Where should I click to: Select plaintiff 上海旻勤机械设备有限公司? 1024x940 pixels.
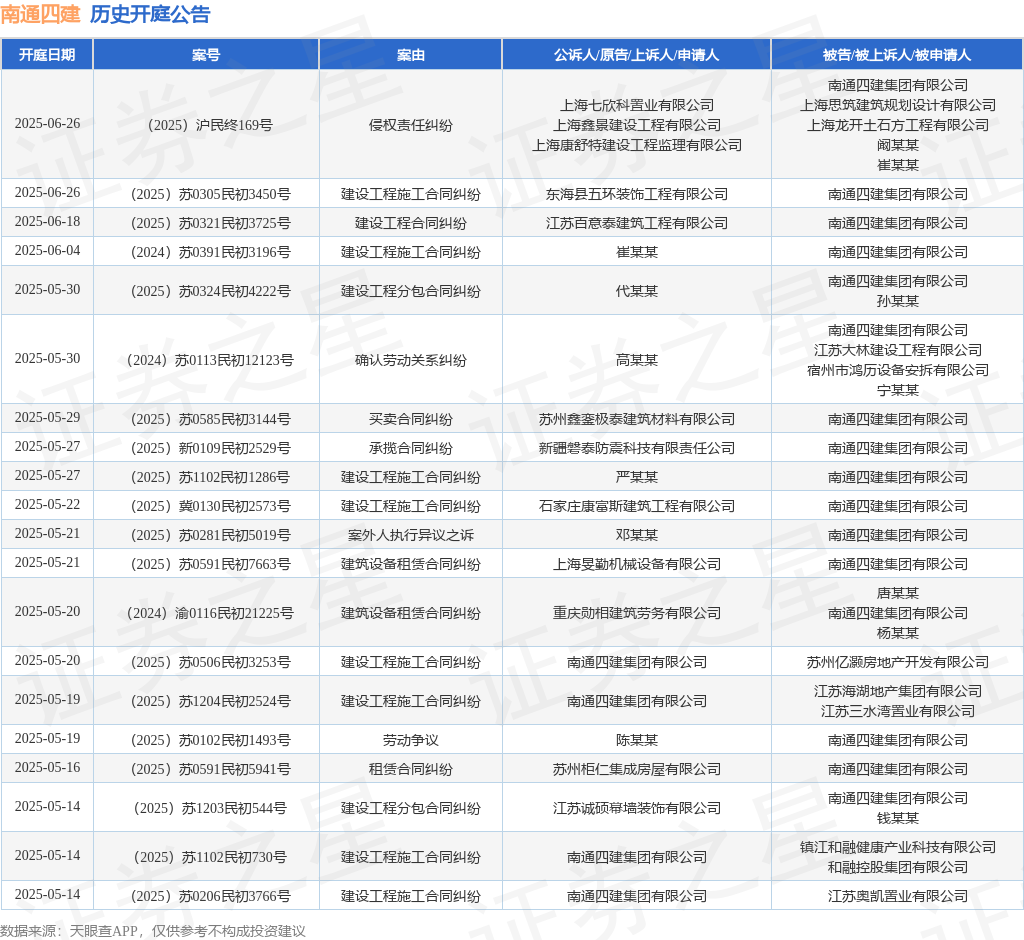[637, 564]
